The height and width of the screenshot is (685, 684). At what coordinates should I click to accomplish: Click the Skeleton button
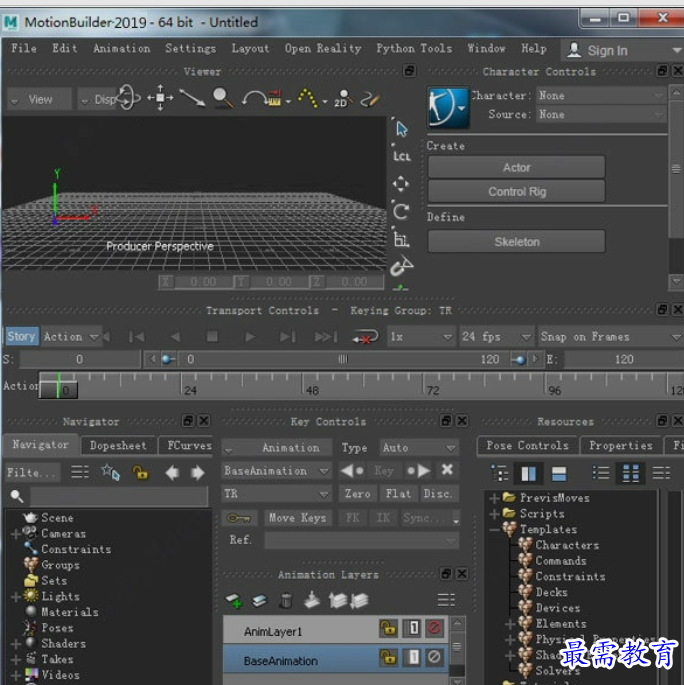pyautogui.click(x=517, y=242)
